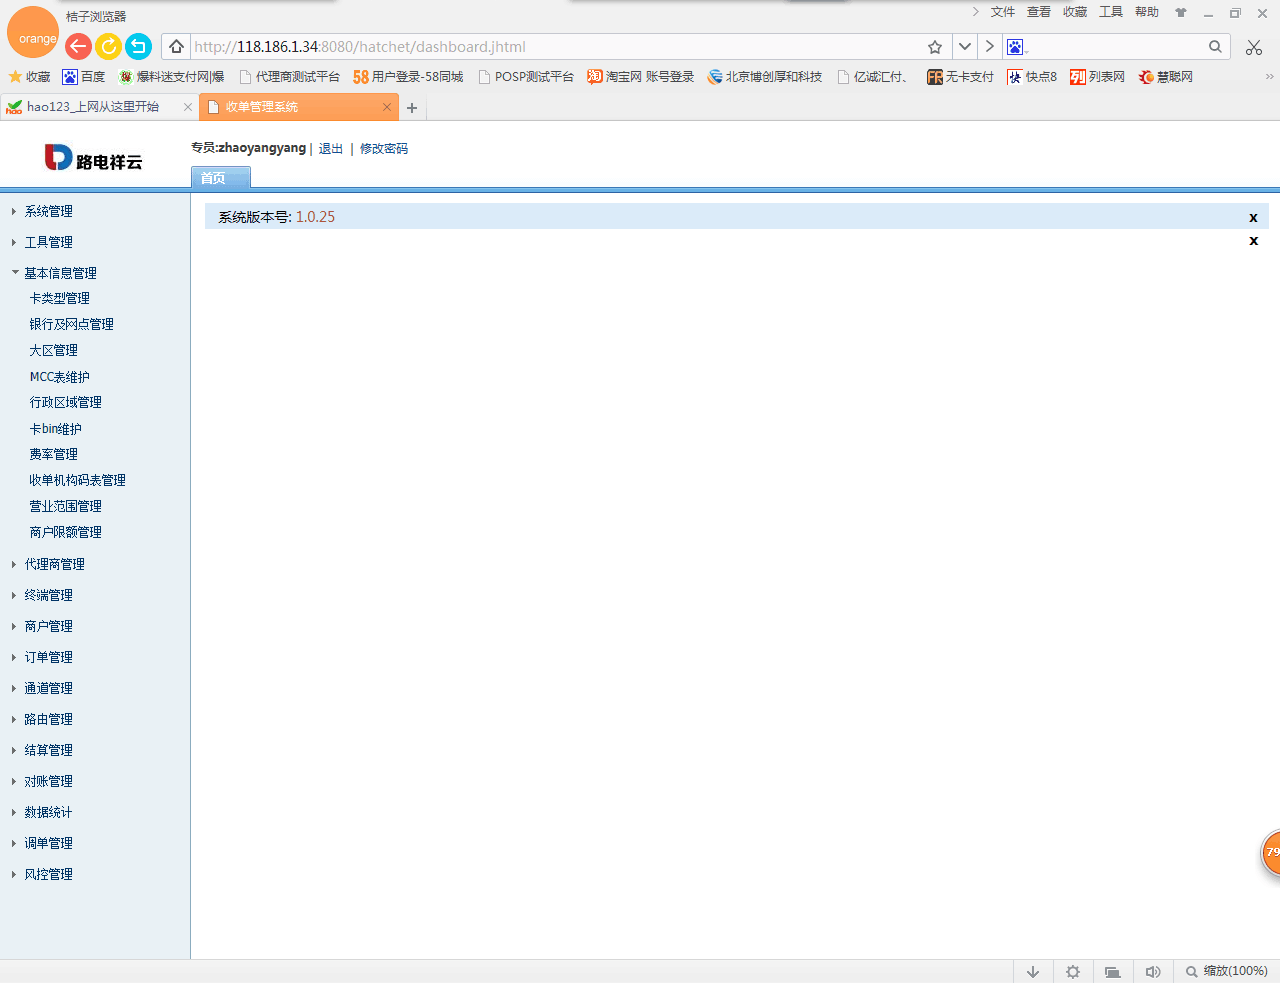This screenshot has height=983, width=1280.
Task: Open the 百度 bookmark
Action: [84, 77]
